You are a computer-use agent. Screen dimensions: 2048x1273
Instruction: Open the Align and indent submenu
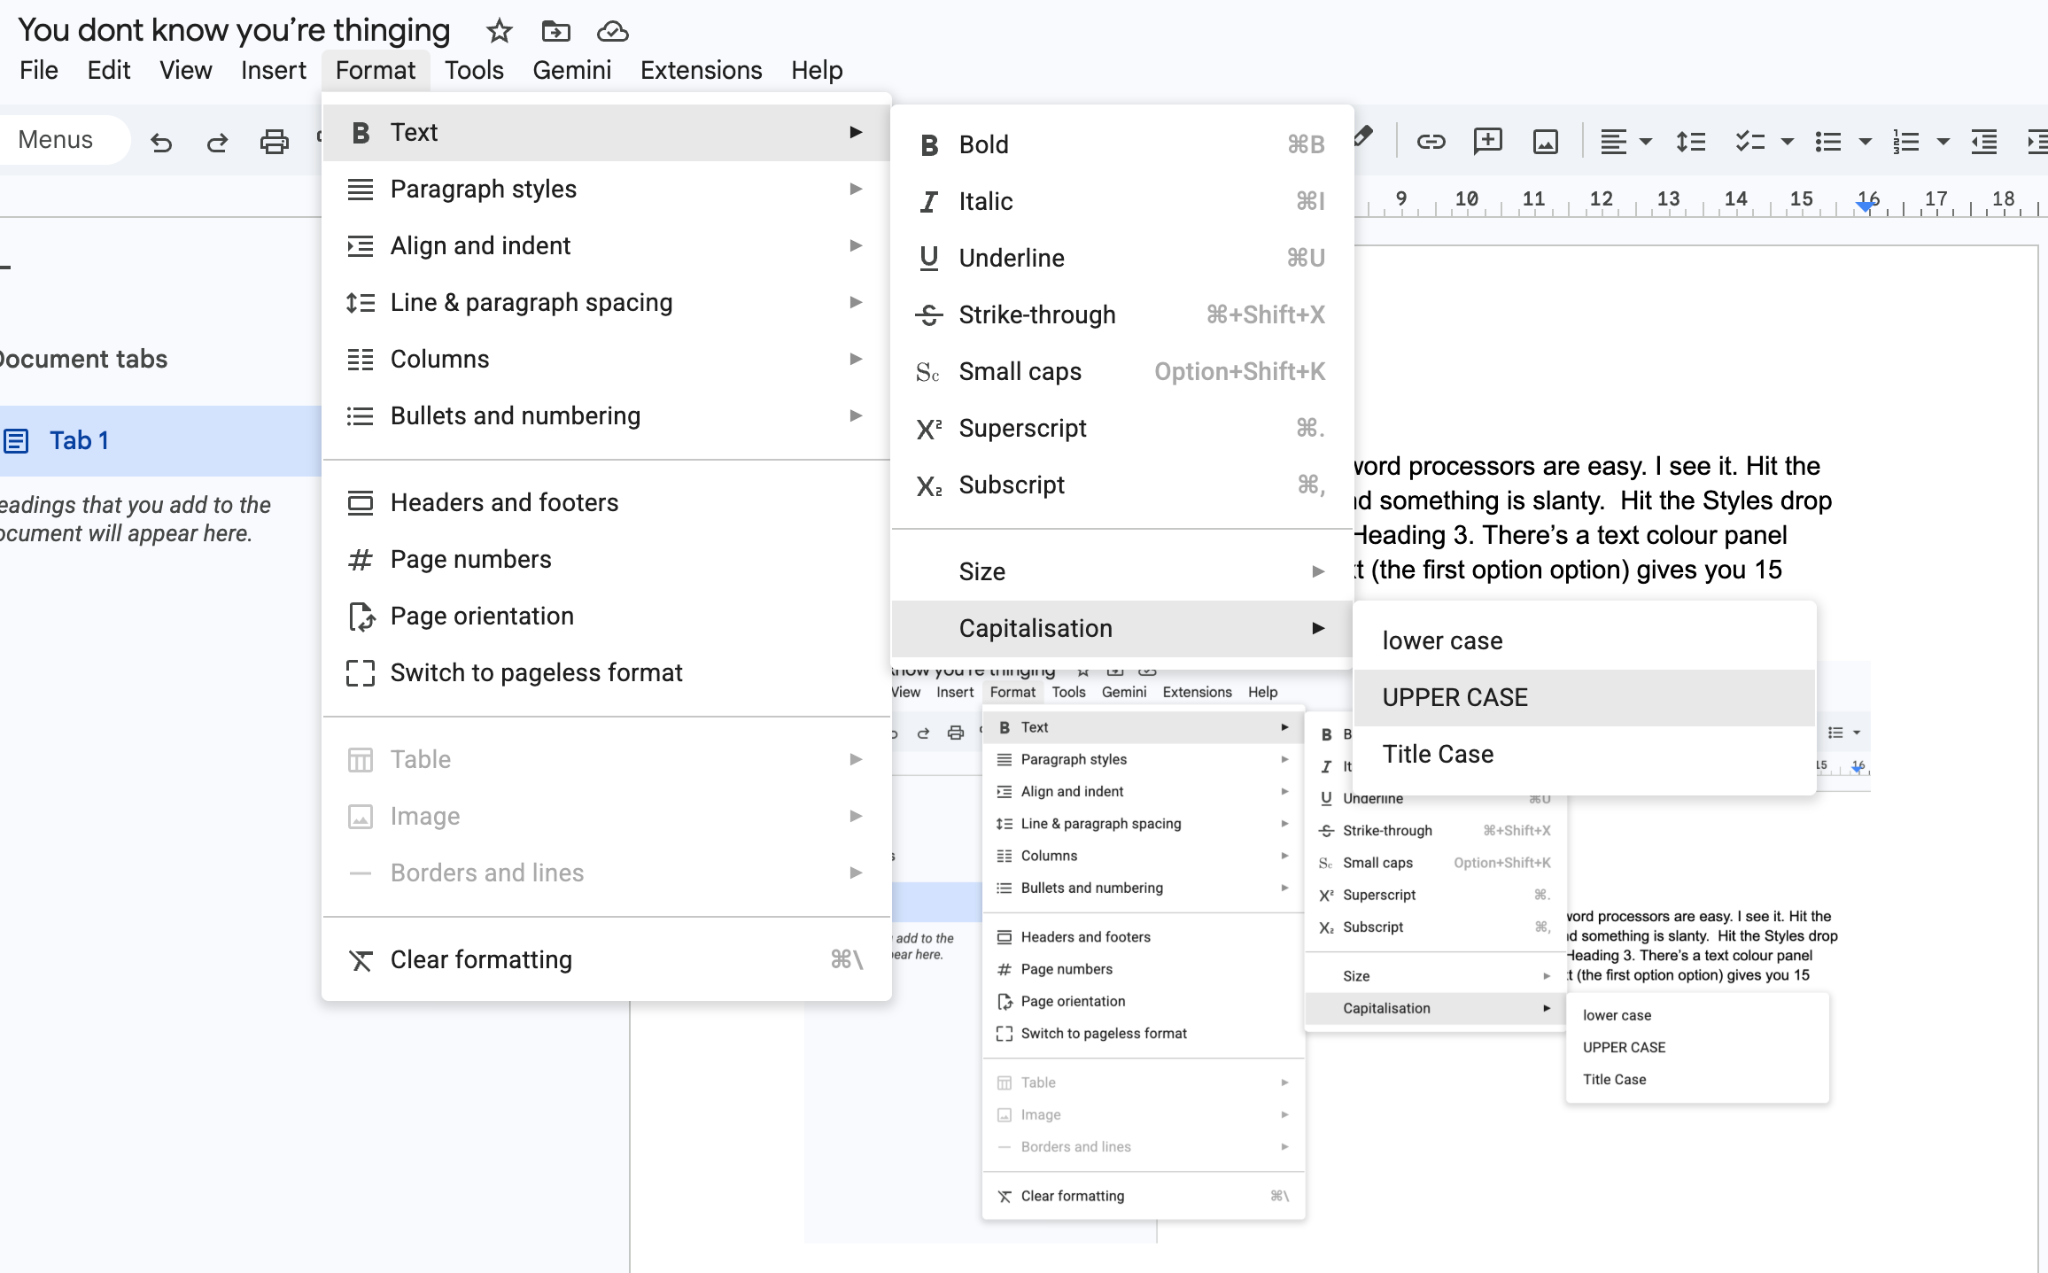point(606,246)
